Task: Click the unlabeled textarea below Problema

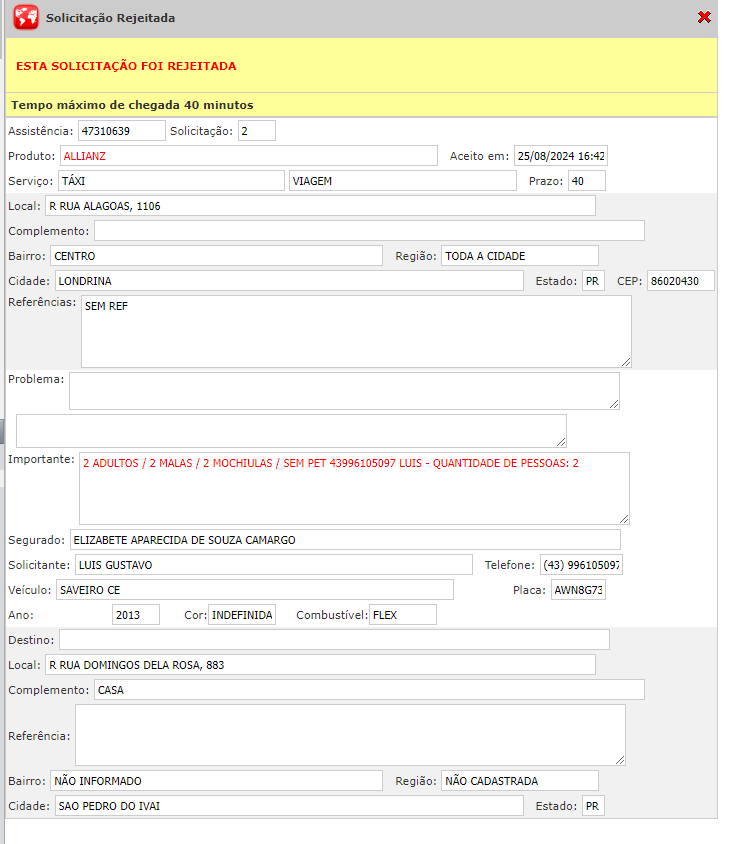Action: point(291,431)
